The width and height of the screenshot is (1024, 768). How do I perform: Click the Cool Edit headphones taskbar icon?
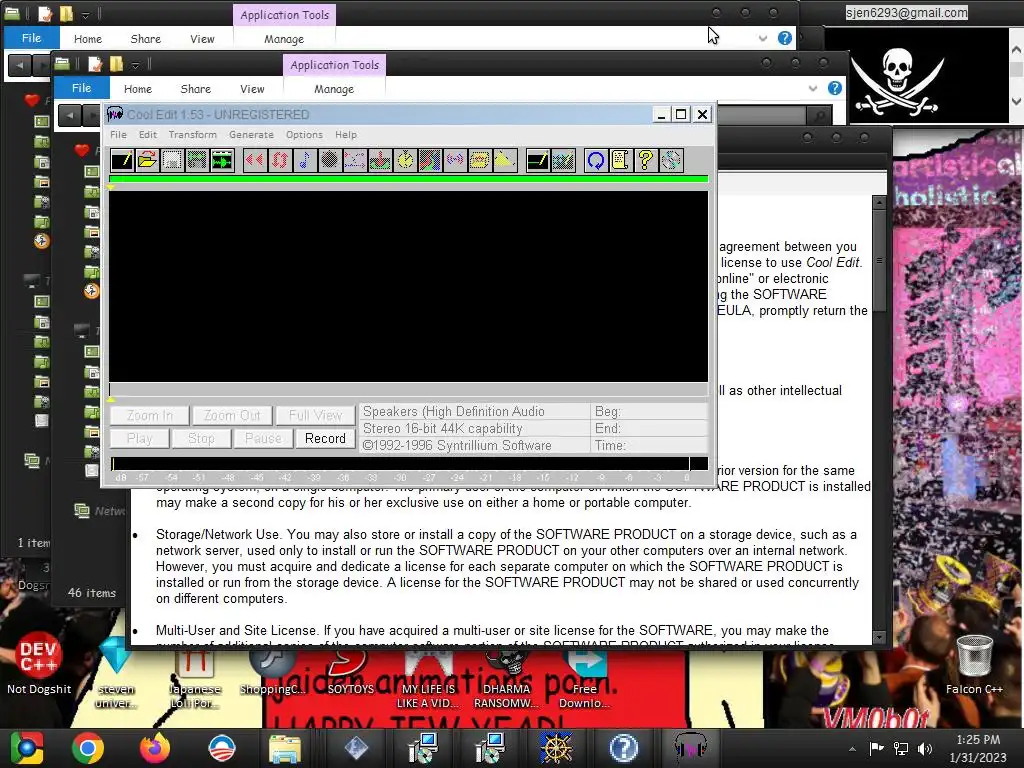point(690,748)
